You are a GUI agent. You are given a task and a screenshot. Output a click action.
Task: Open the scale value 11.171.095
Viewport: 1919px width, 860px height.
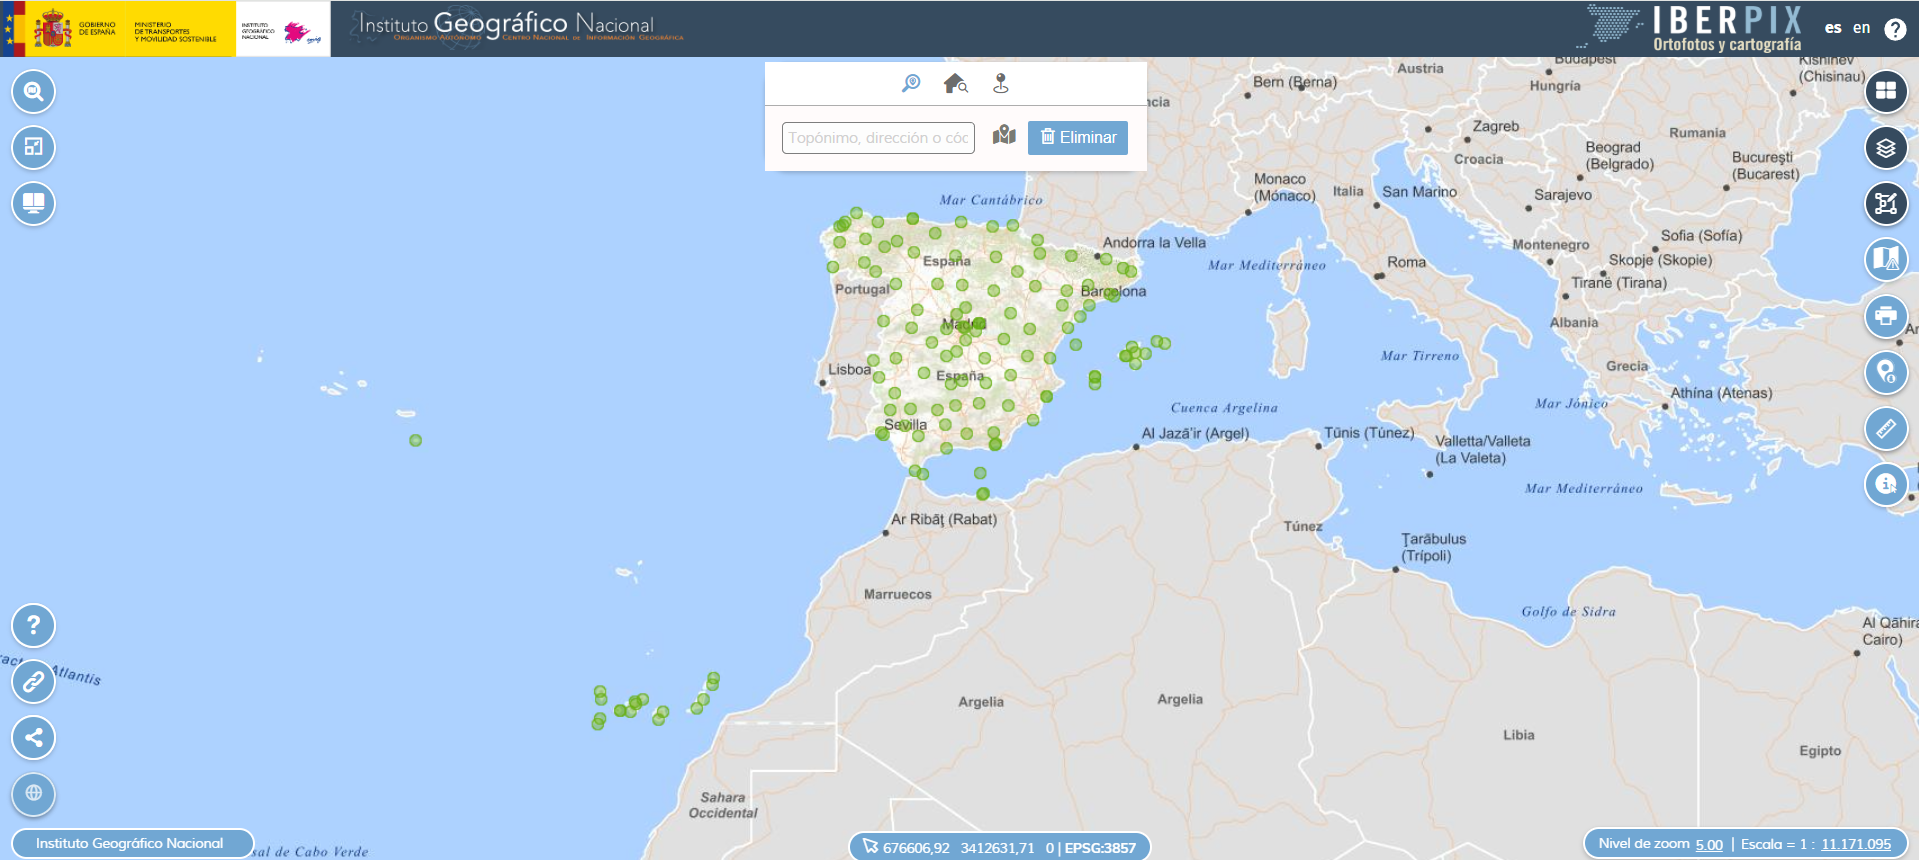coord(1855,845)
